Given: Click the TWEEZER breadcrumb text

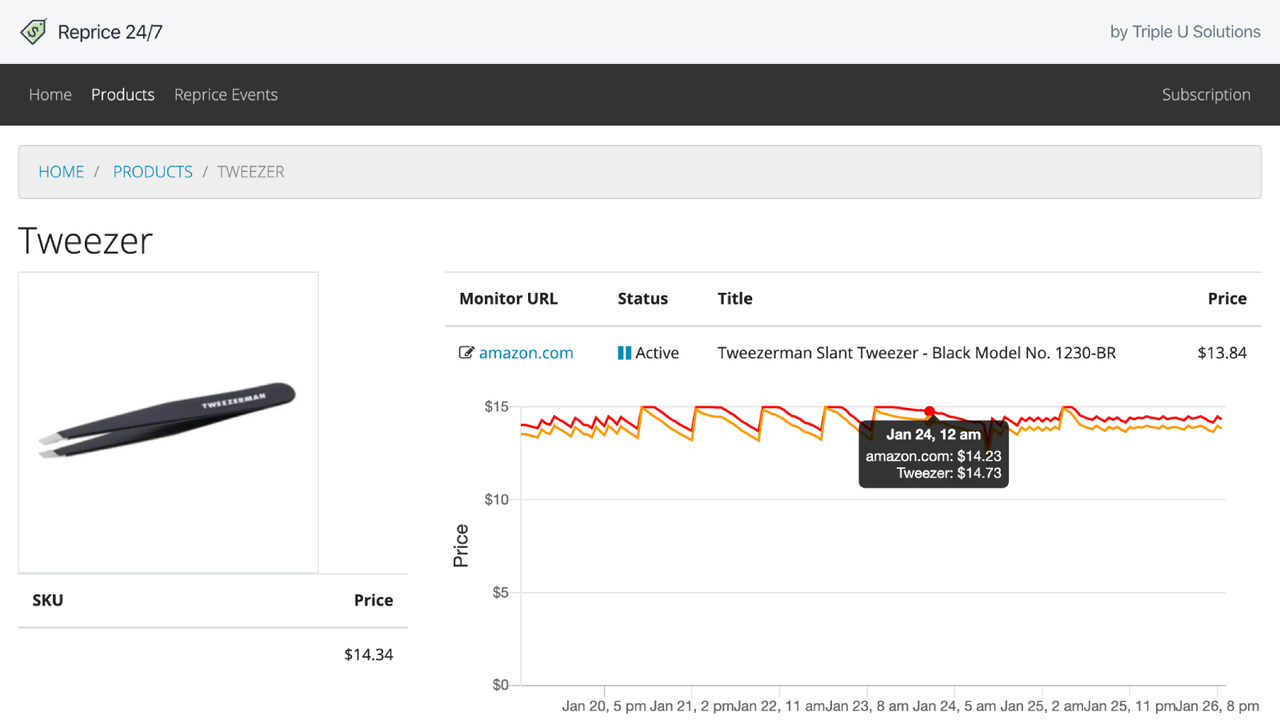Looking at the screenshot, I should [251, 171].
